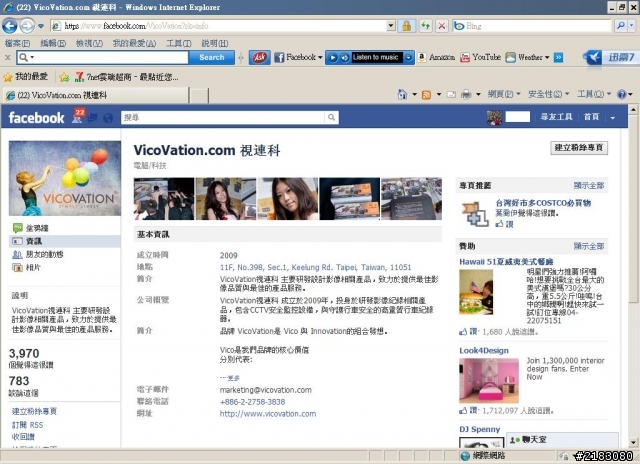Open the 安全性(S) command bar dropdown
This screenshot has height=464, width=640.
pos(548,95)
